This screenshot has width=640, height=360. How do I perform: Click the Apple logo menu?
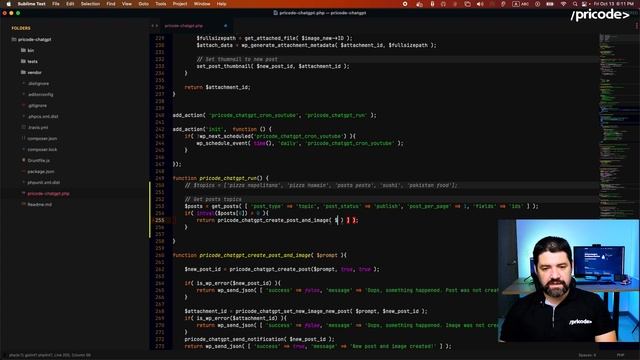(x=8, y=4)
